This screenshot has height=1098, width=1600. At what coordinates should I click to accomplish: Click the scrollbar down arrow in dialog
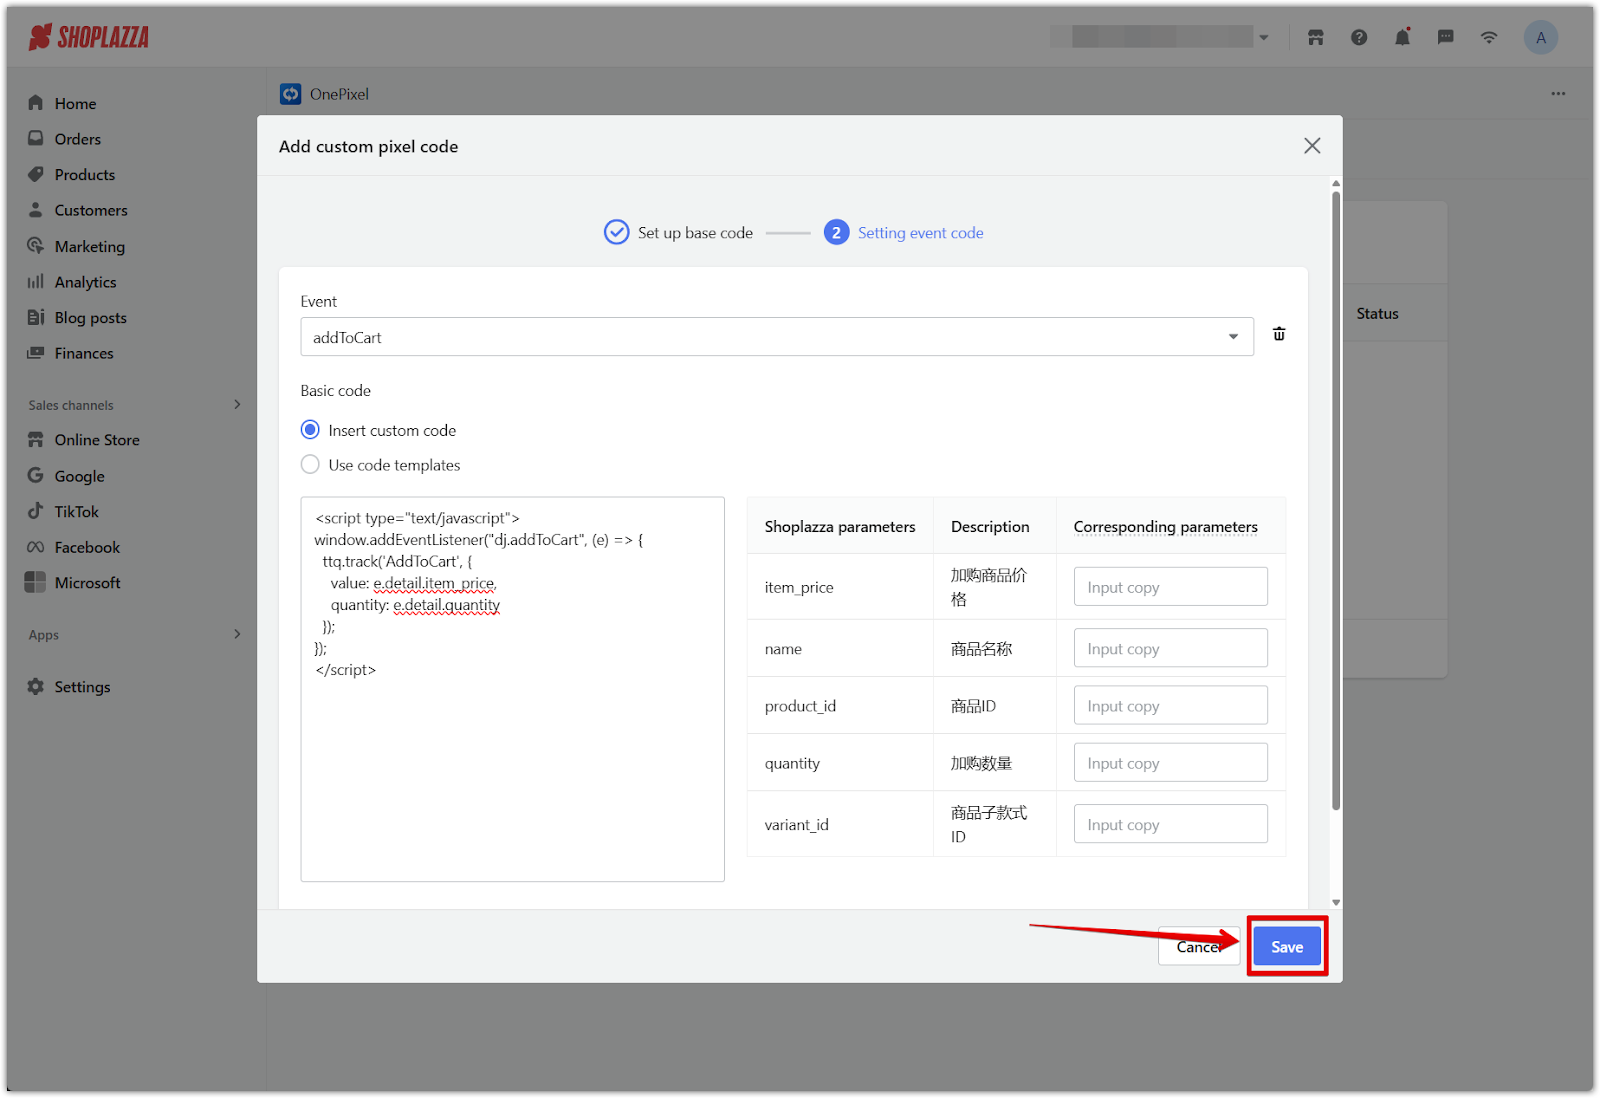coord(1336,902)
